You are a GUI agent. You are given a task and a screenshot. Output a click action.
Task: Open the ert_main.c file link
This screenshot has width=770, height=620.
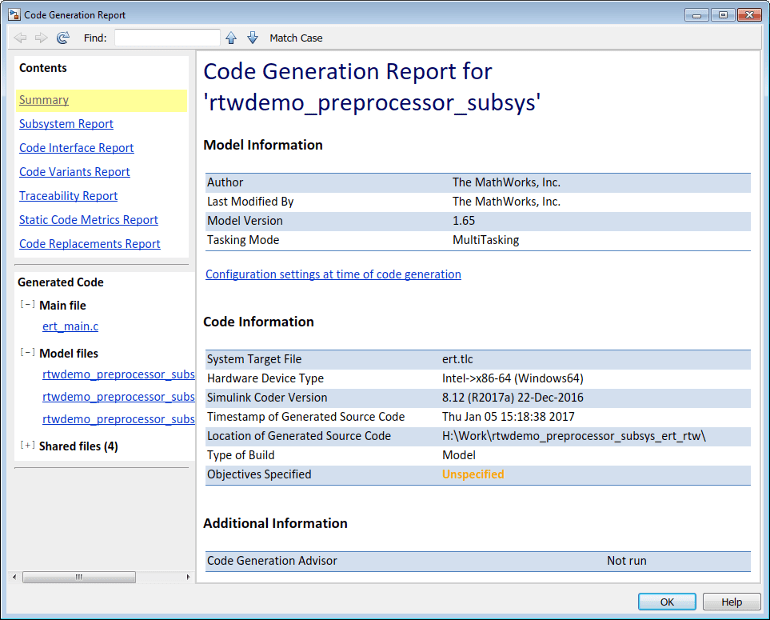tap(70, 326)
